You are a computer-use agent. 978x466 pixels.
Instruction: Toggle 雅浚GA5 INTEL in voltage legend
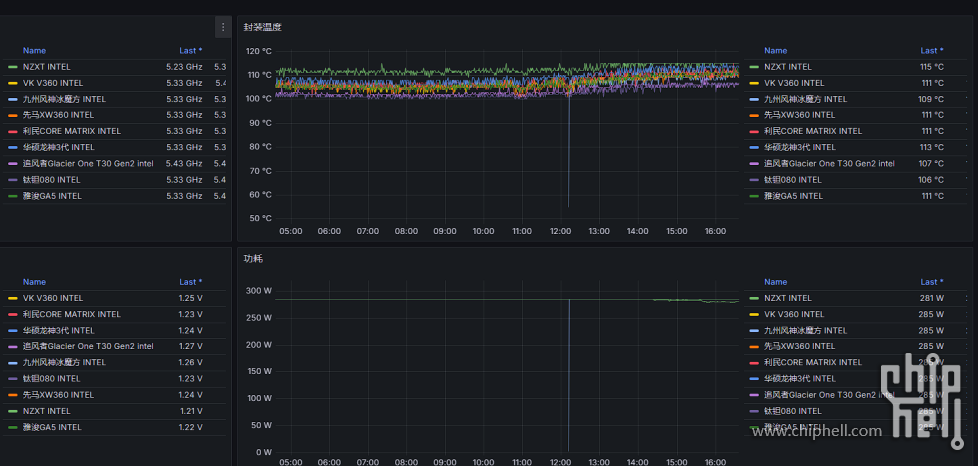click(x=52, y=427)
